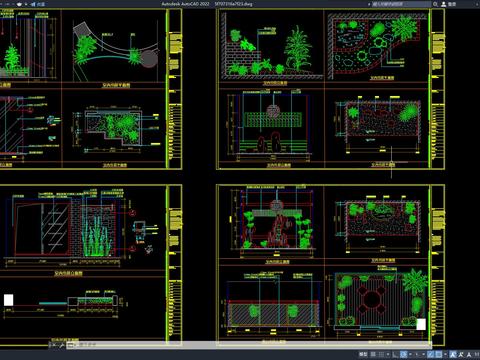Screen dimensions: 480x360
Task: Click the command line customize wrench icon
Action: 62,345
